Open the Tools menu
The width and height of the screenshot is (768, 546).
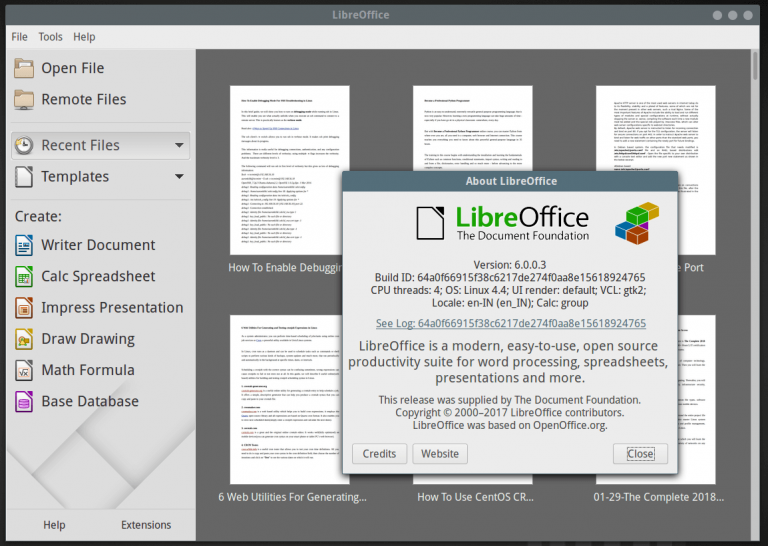point(50,37)
